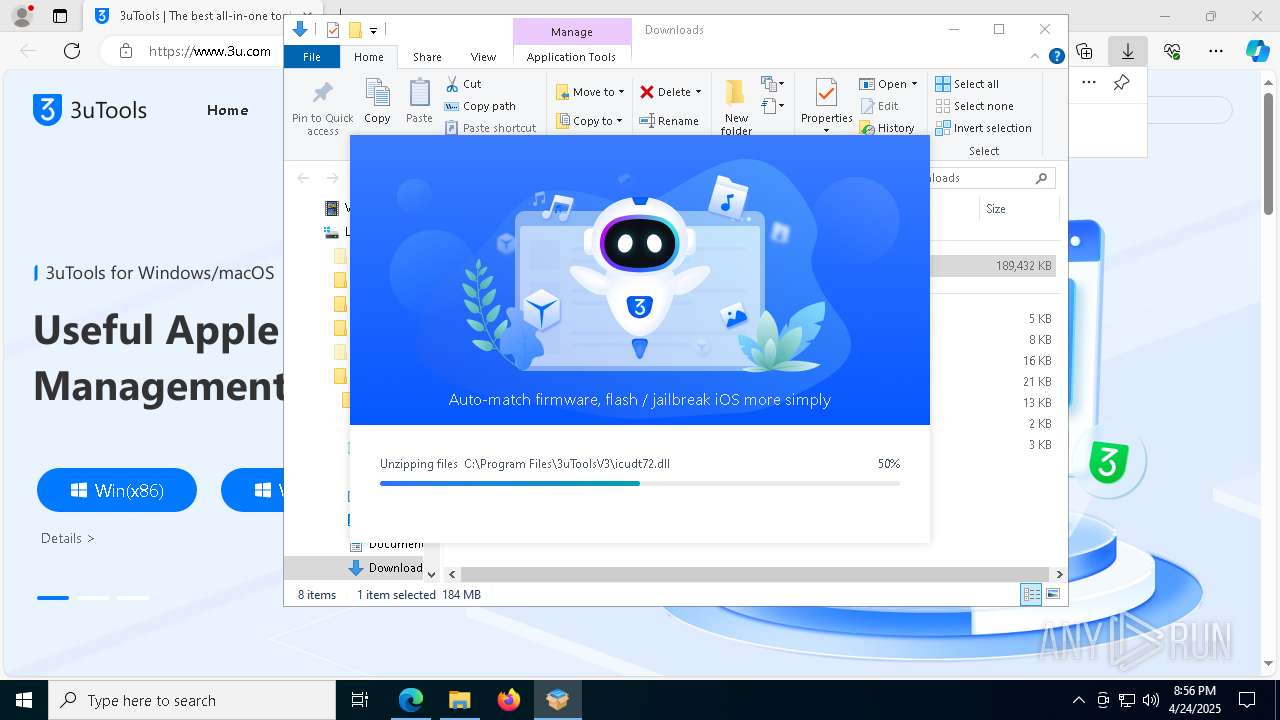Click the taskbar search box

192,700
